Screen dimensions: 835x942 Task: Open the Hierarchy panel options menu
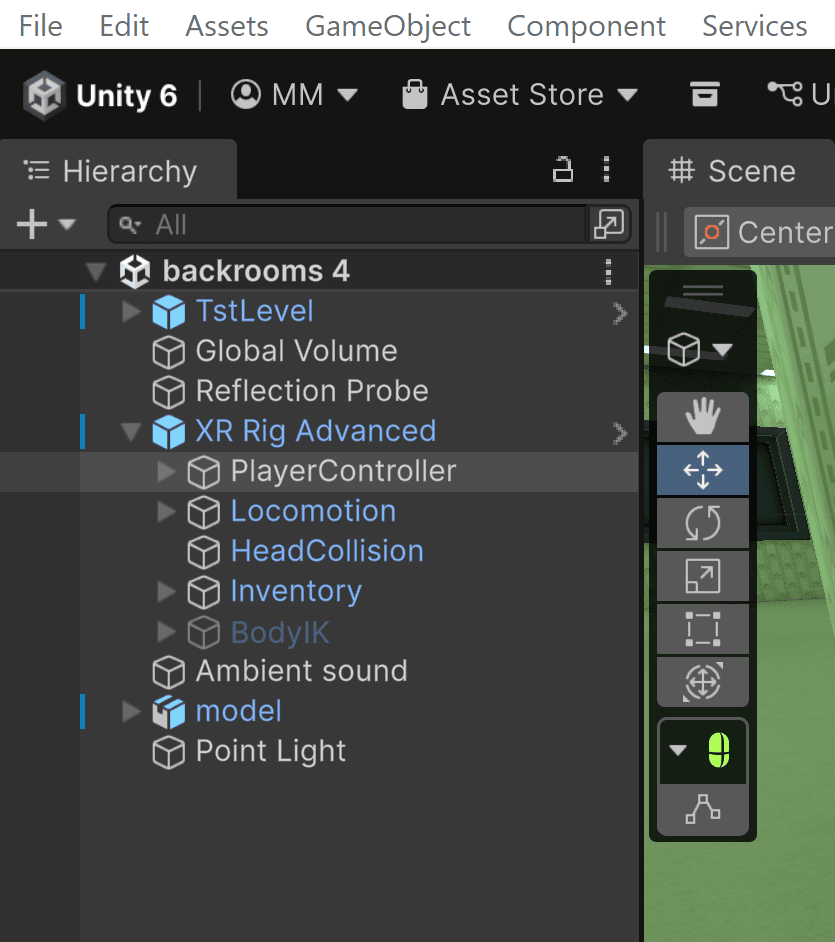pyautogui.click(x=607, y=169)
